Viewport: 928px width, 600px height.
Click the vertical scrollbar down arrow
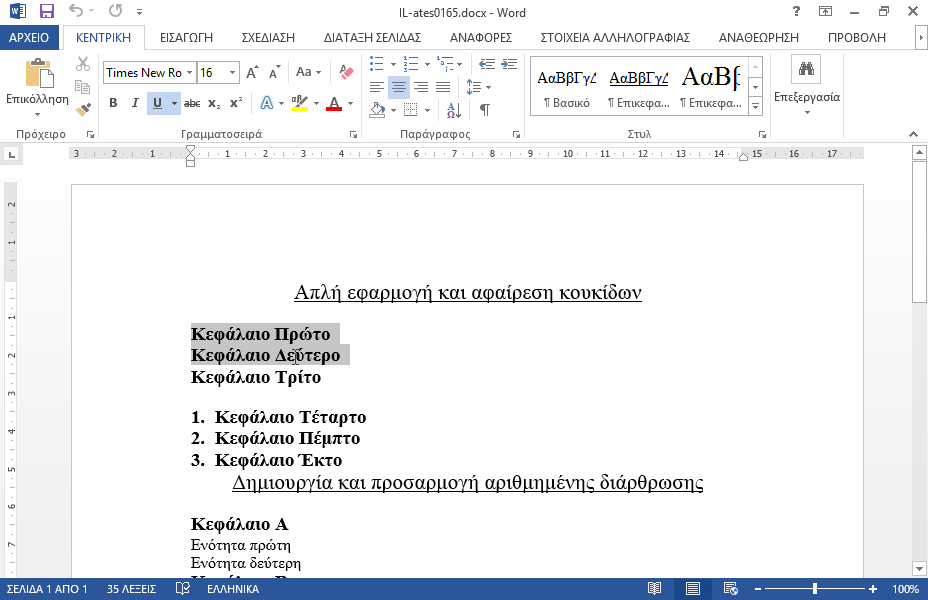pyautogui.click(x=919, y=569)
